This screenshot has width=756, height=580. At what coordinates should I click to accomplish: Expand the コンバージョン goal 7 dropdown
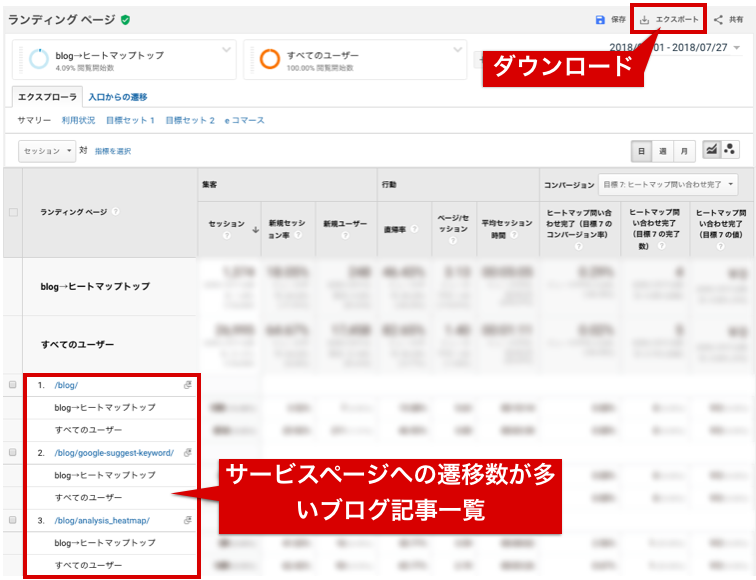666,184
